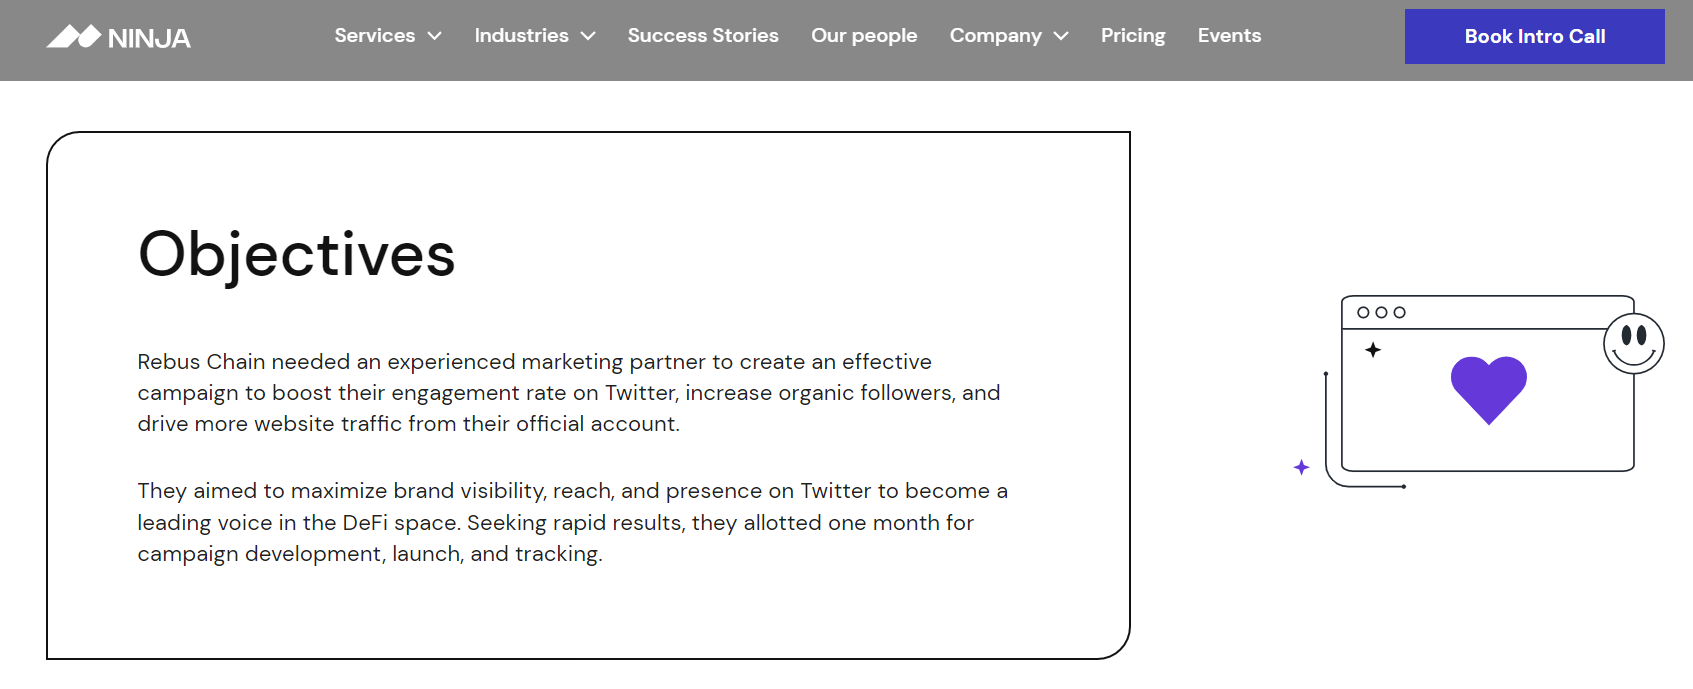Click the smiley face's left eye graphic
The image size is (1693, 689).
pos(1626,337)
